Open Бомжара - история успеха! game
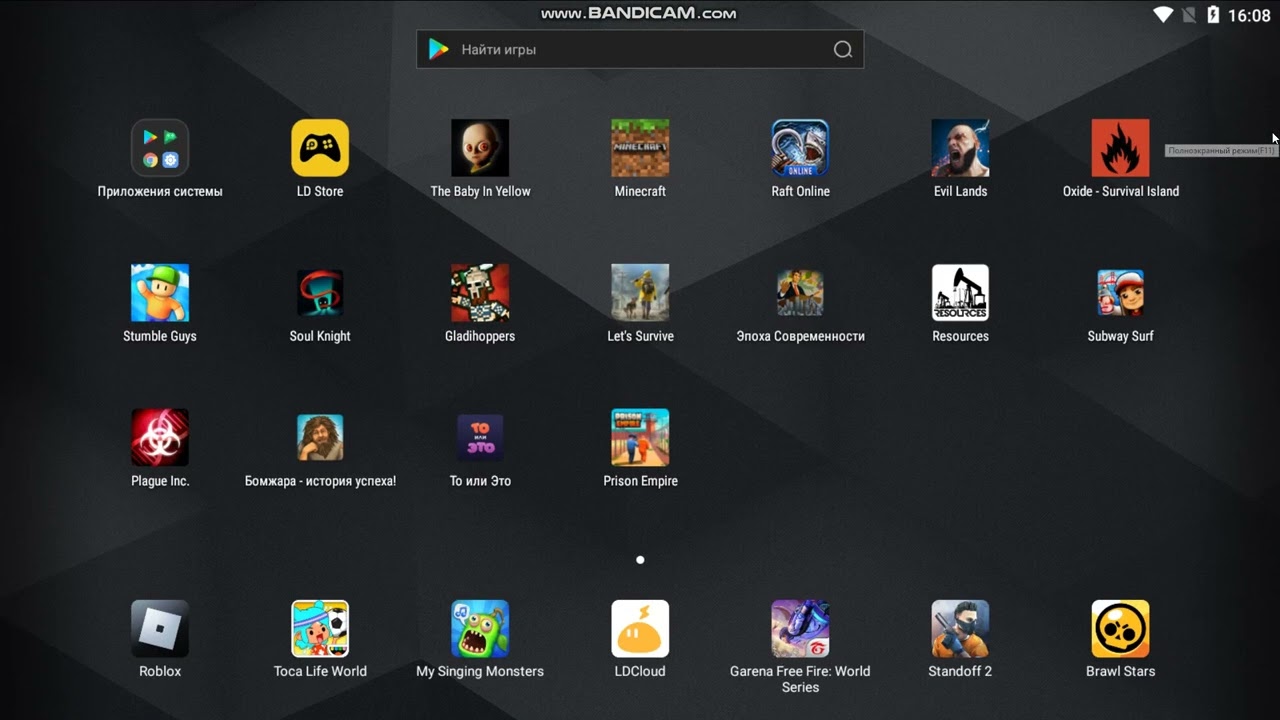 320,438
